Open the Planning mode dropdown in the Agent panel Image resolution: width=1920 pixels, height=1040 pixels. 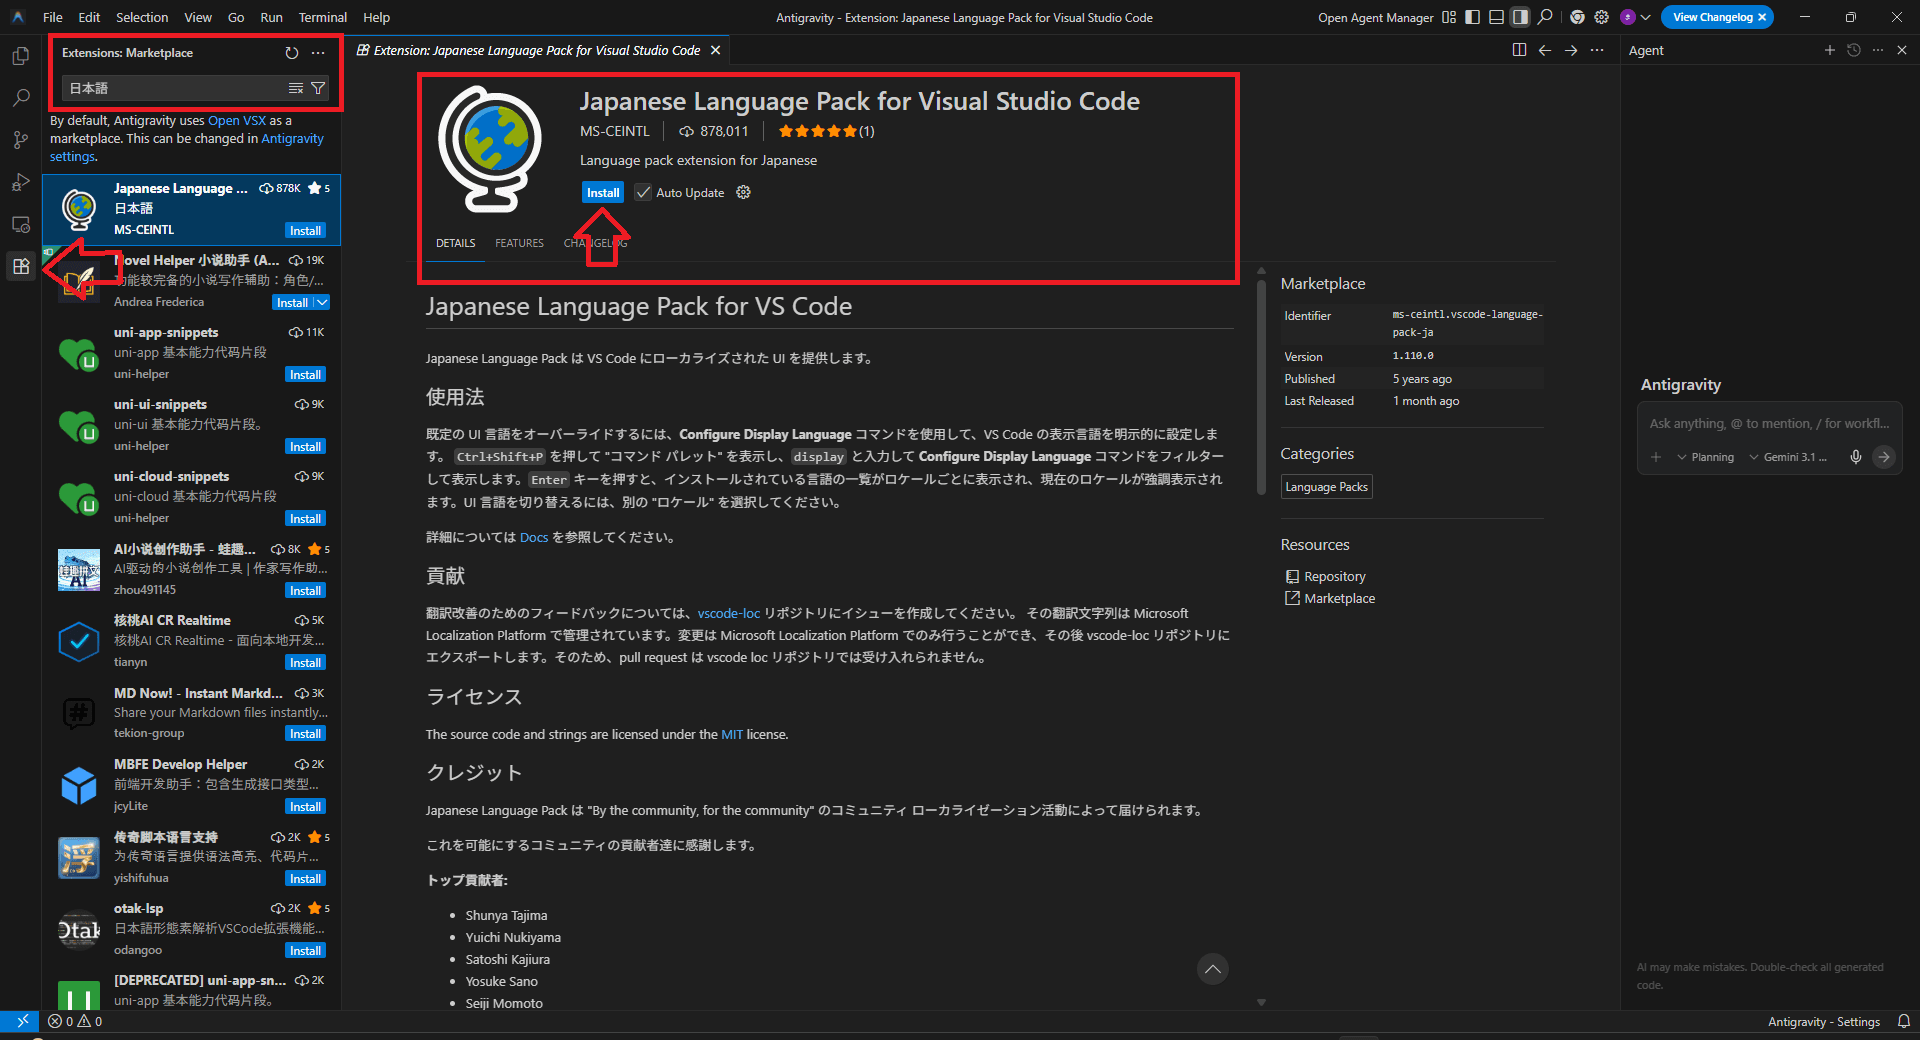pyautogui.click(x=1703, y=457)
